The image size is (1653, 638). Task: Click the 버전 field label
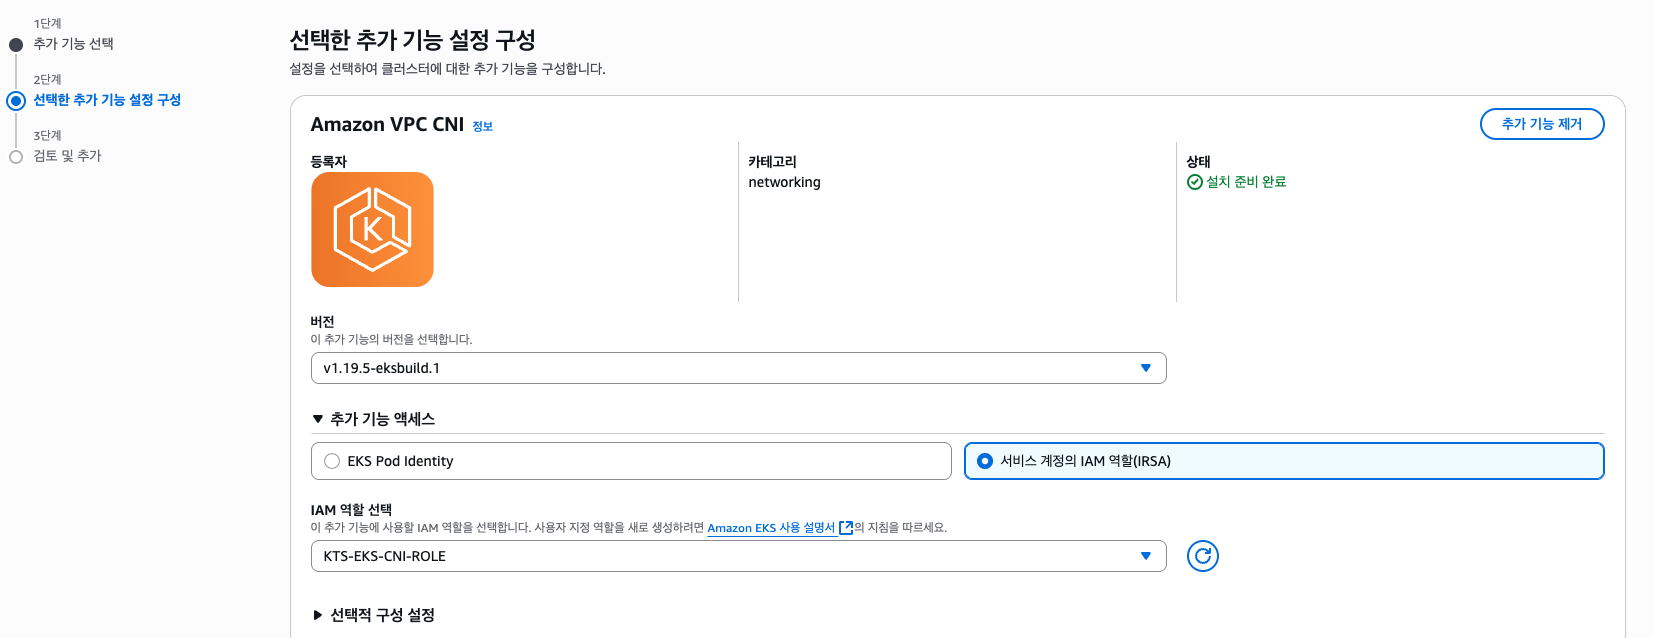322,322
